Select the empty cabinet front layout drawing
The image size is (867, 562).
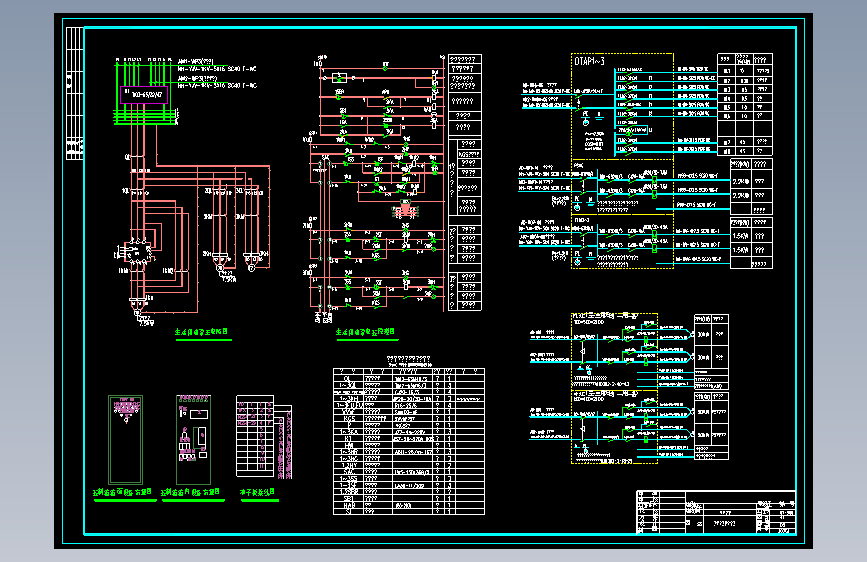click(126, 440)
